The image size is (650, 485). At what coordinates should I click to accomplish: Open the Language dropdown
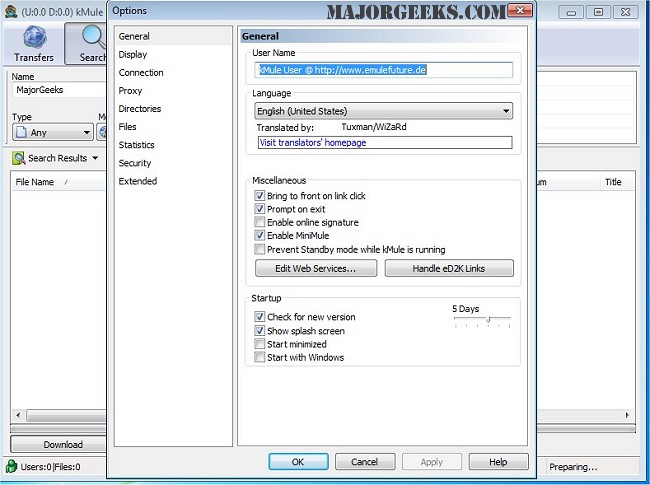click(x=383, y=111)
